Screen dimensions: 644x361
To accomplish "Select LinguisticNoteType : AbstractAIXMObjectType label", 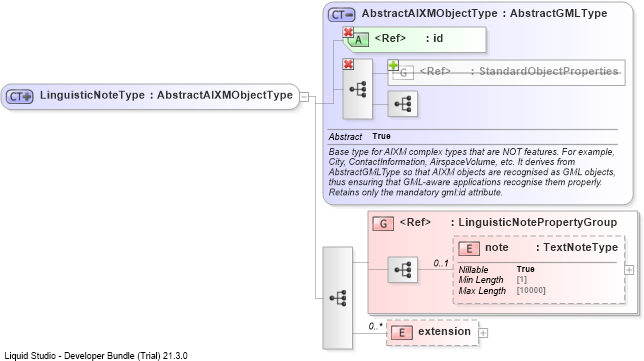I will (166, 95).
